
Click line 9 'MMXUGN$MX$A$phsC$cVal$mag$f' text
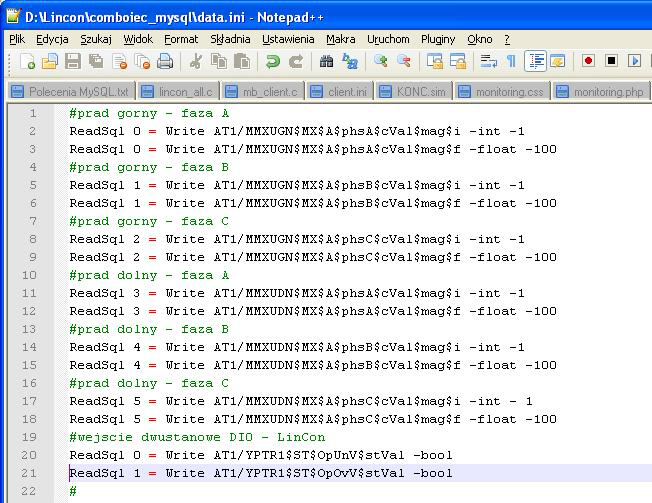click(x=353, y=257)
